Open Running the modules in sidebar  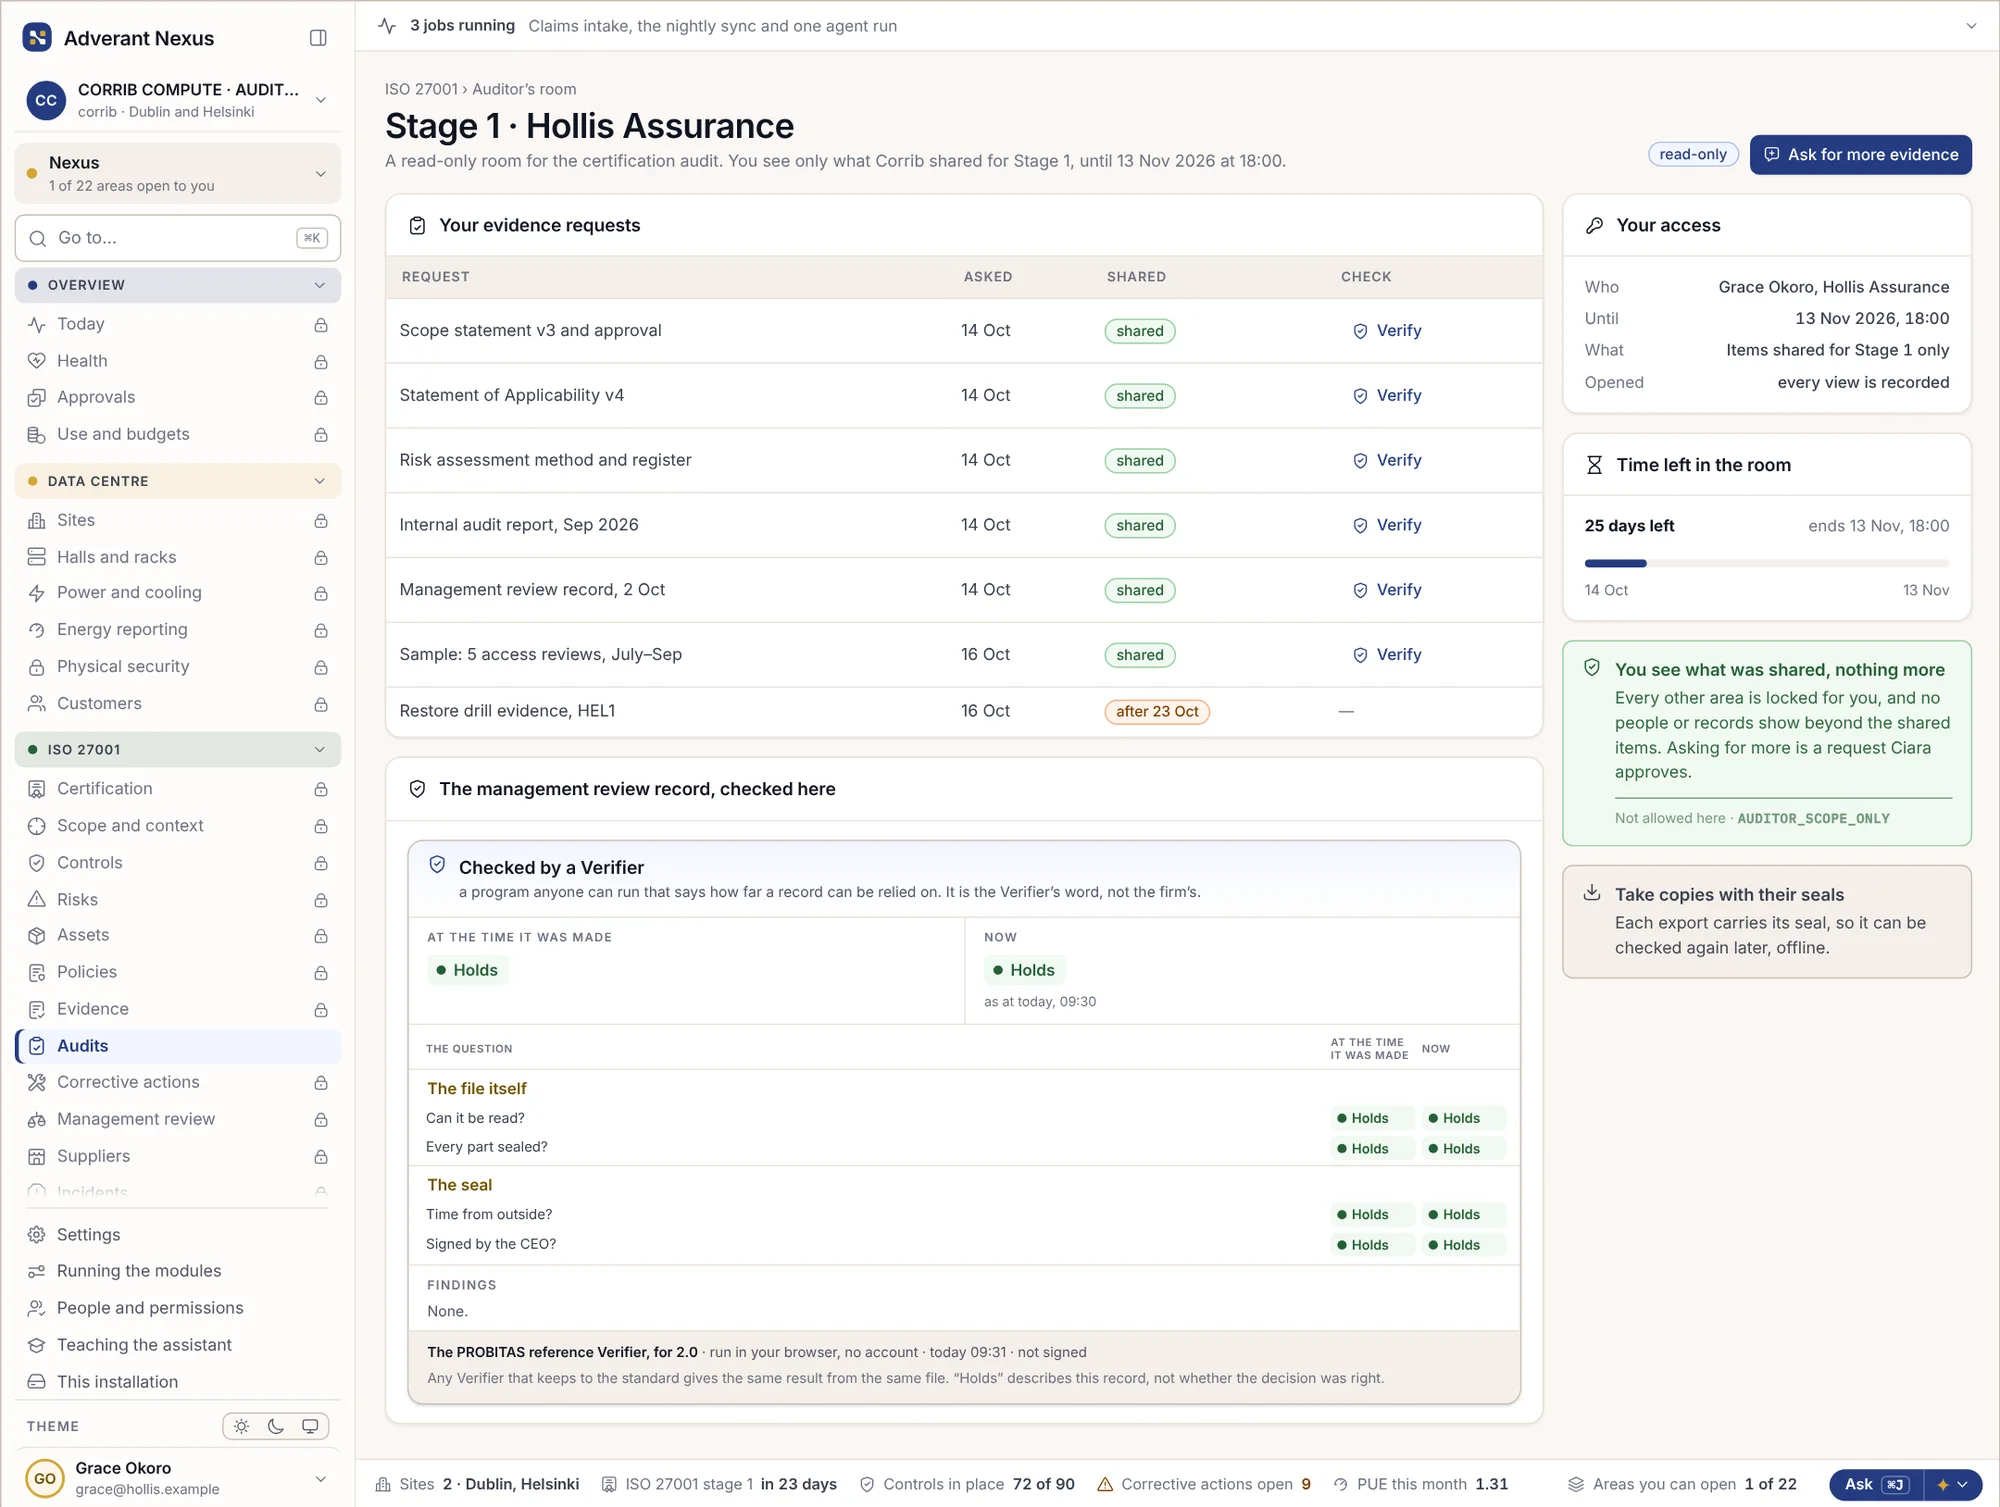178,1271
